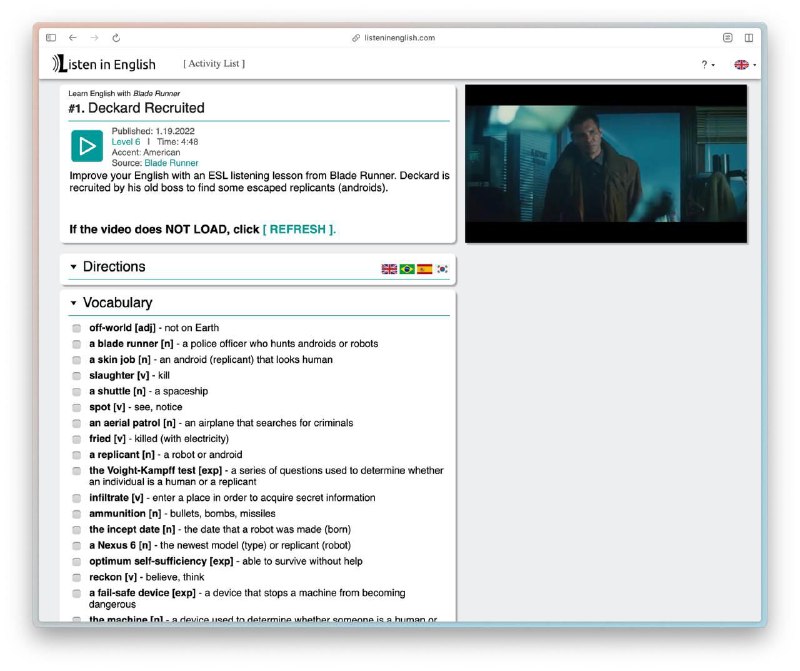Select the Brazilian flag for Portuguese directions
This screenshot has width=800, height=671.
(x=407, y=269)
